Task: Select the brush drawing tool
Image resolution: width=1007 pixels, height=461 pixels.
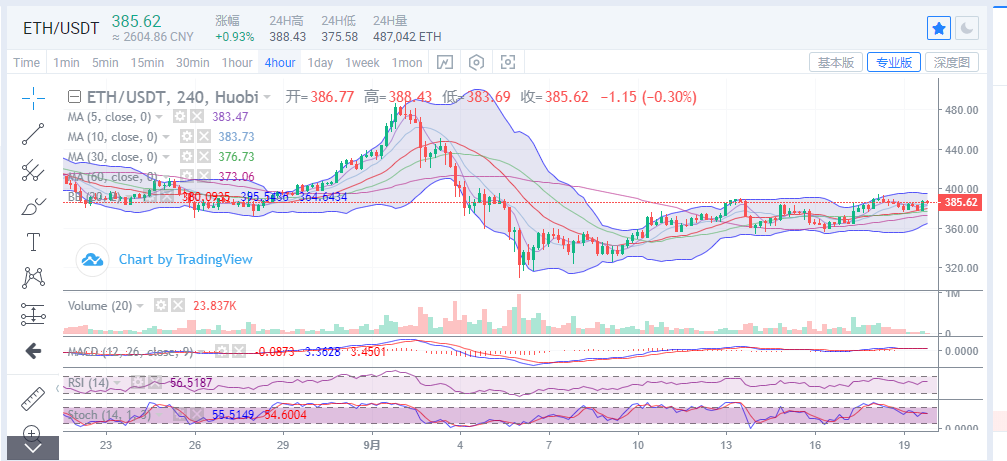Action: pyautogui.click(x=33, y=206)
